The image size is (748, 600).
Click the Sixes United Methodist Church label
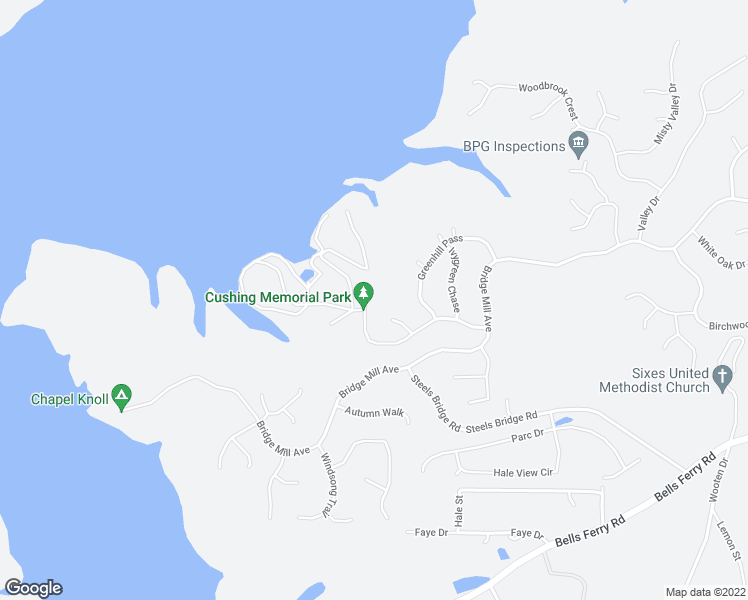click(654, 380)
